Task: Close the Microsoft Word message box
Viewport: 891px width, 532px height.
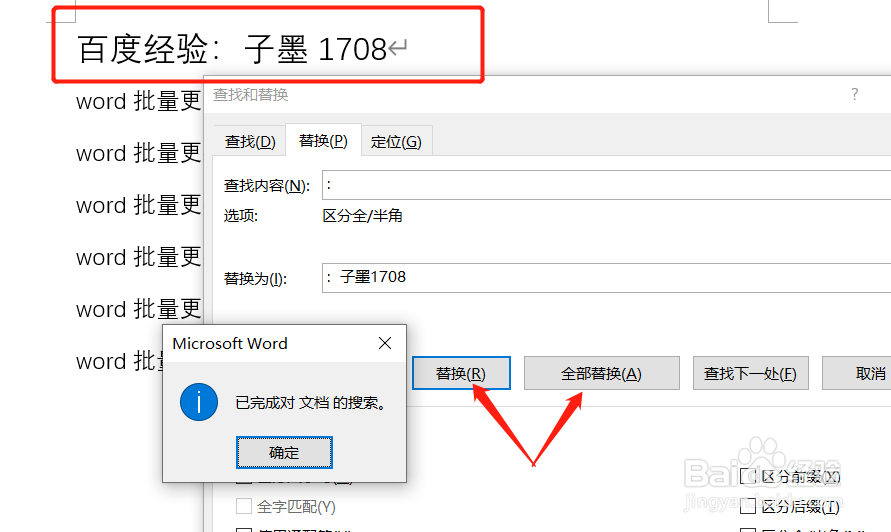Action: 385,343
